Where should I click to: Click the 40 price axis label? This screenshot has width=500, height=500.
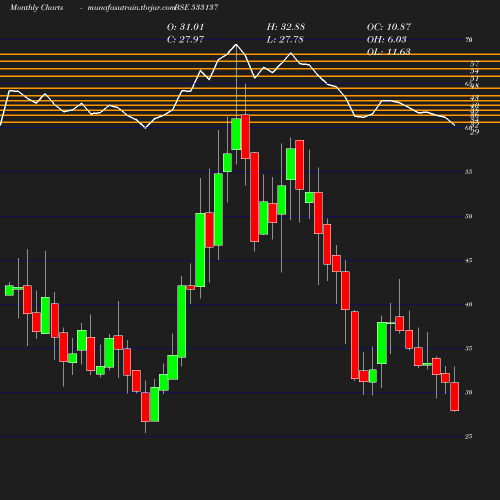point(469,304)
